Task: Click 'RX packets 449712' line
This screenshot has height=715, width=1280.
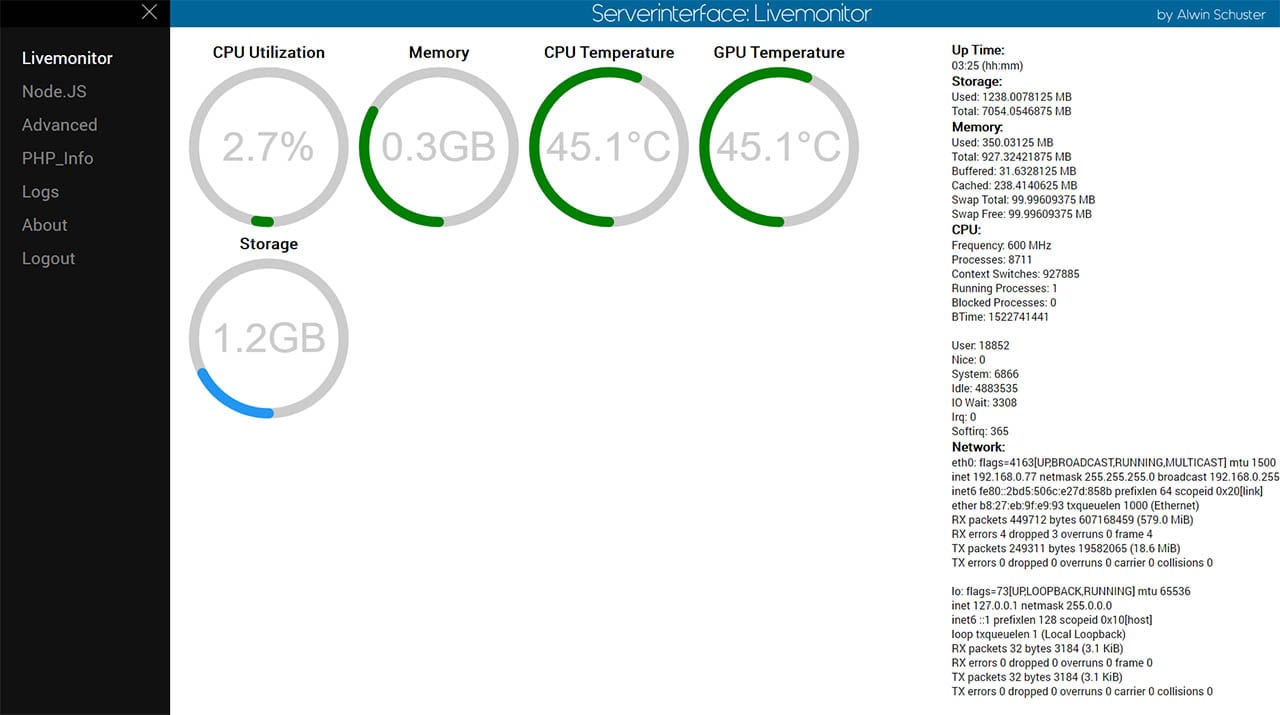Action: pos(1072,520)
